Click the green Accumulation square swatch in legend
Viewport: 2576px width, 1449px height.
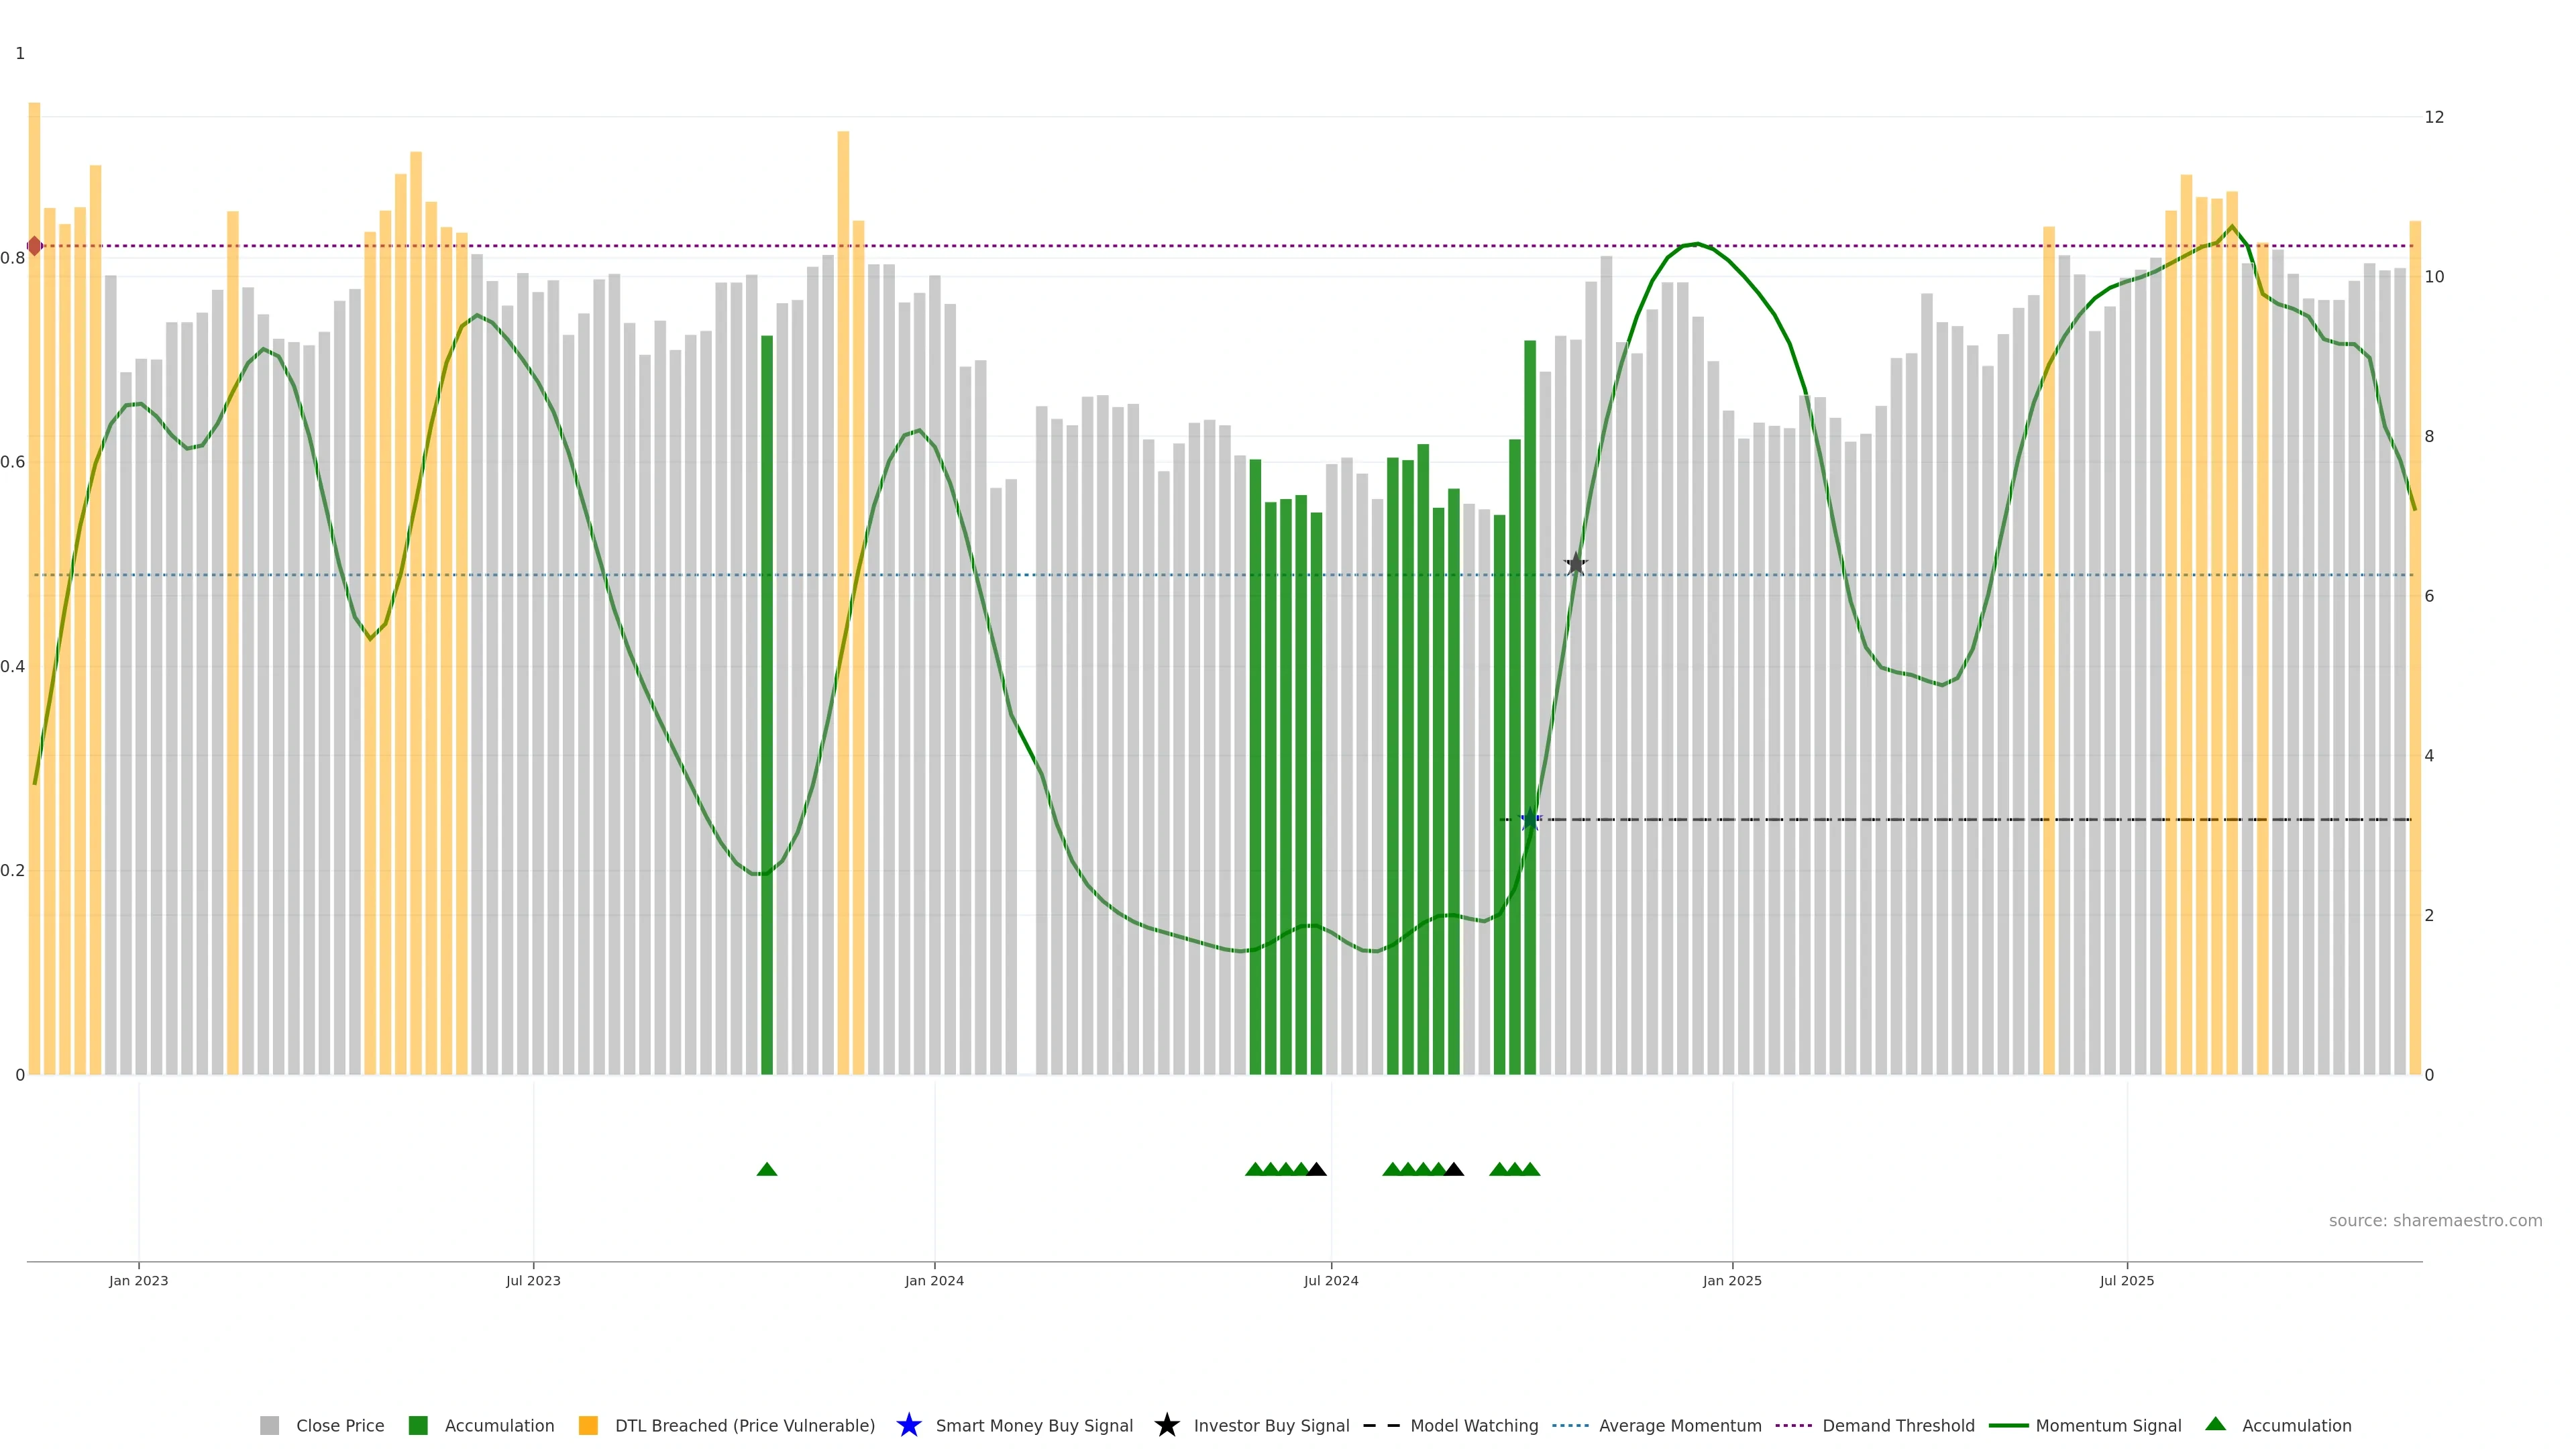tap(418, 1426)
